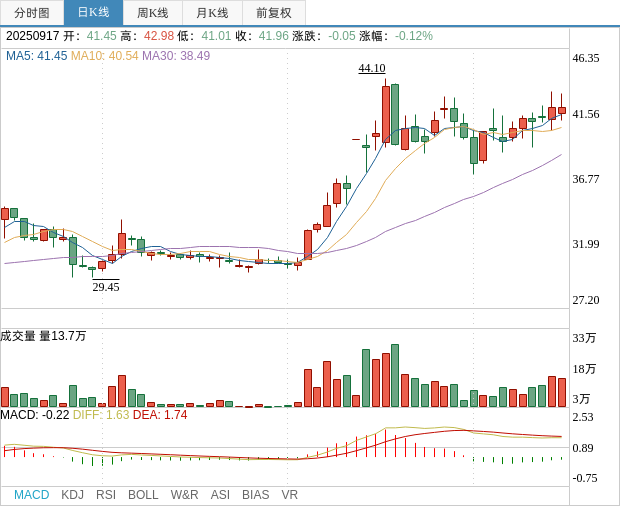Viewport: 620px width, 506px height.
Task: Click the candlestick under the 44.10 label
Action: (386, 114)
